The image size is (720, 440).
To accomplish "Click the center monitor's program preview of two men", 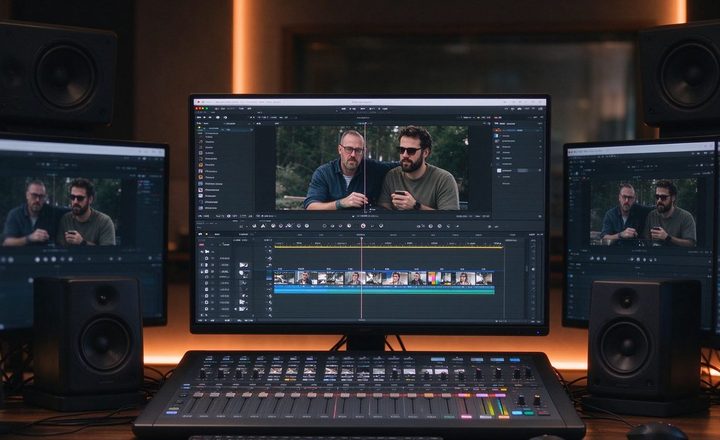I will 372,168.
